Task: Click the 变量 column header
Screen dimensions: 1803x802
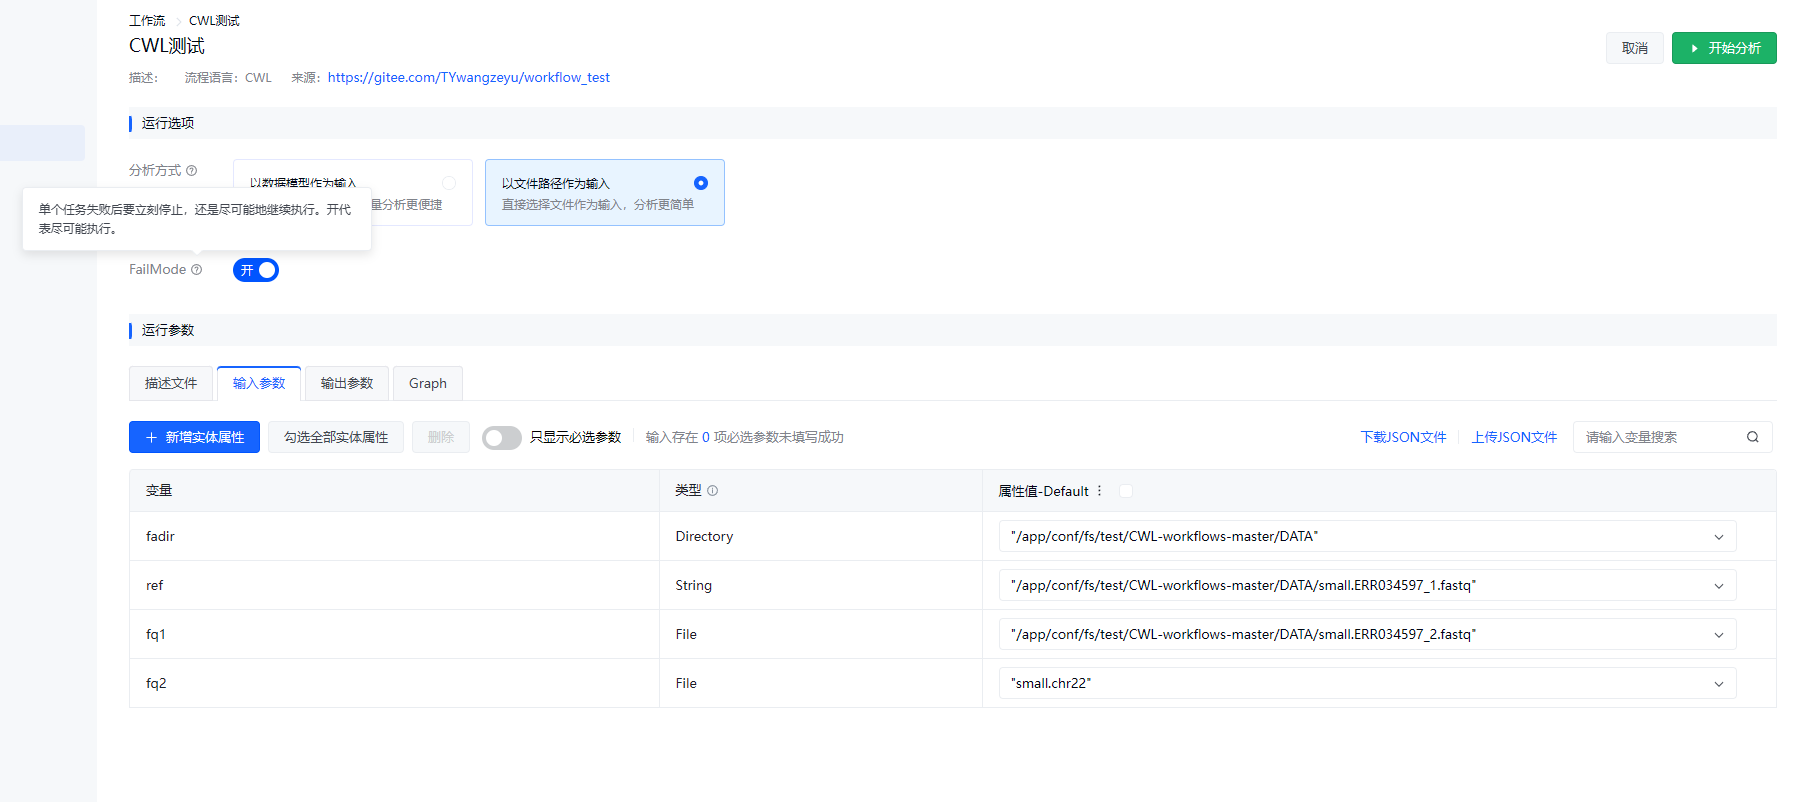Action: click(394, 491)
